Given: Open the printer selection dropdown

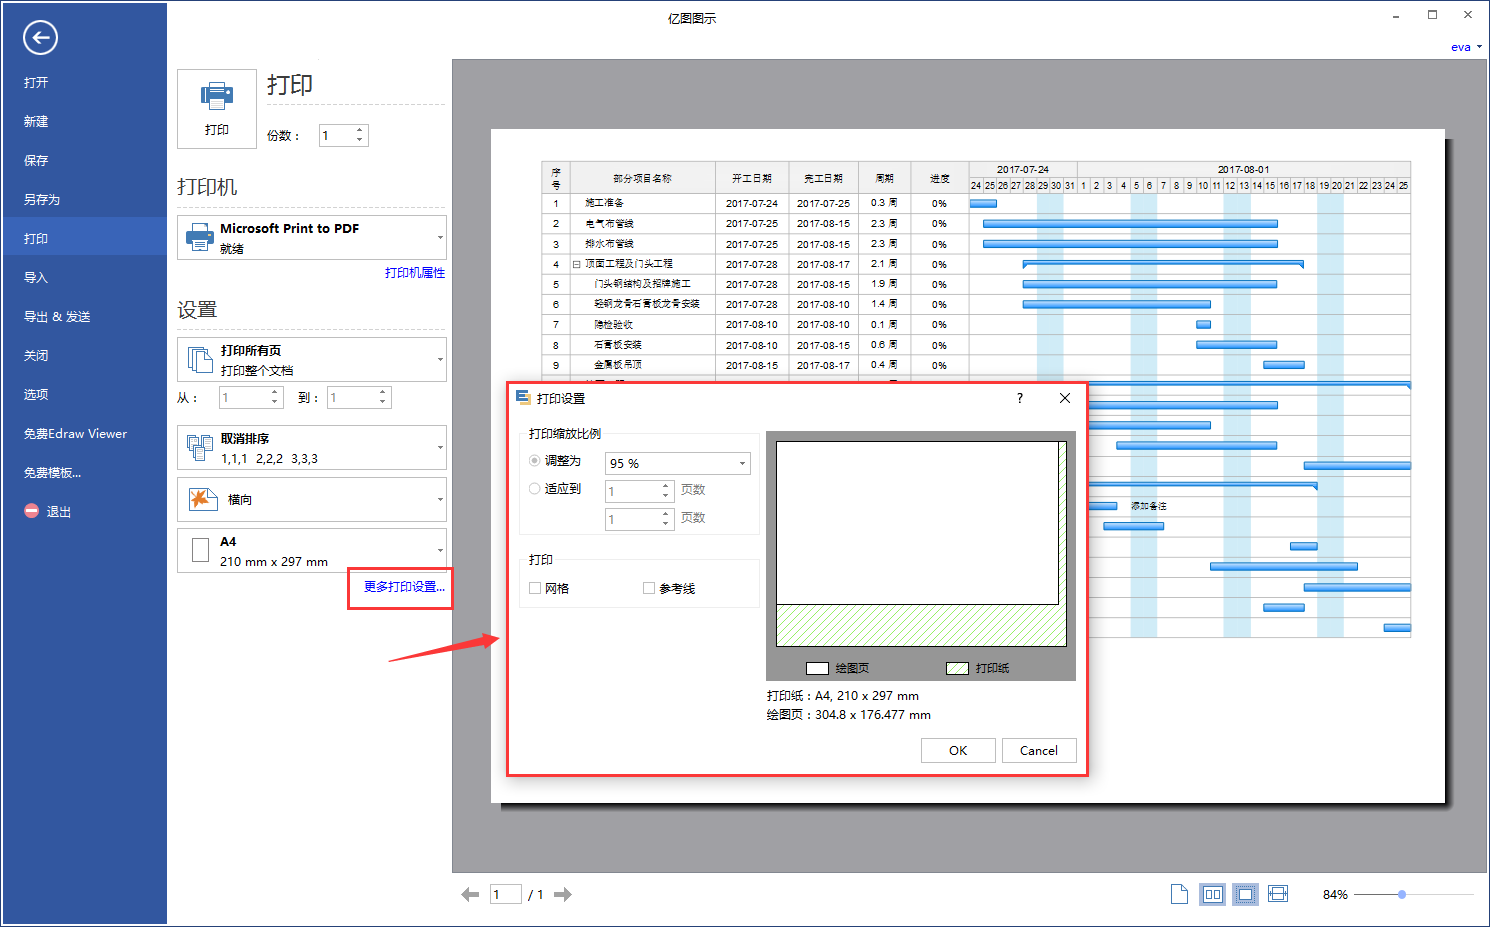Looking at the screenshot, I should 440,238.
